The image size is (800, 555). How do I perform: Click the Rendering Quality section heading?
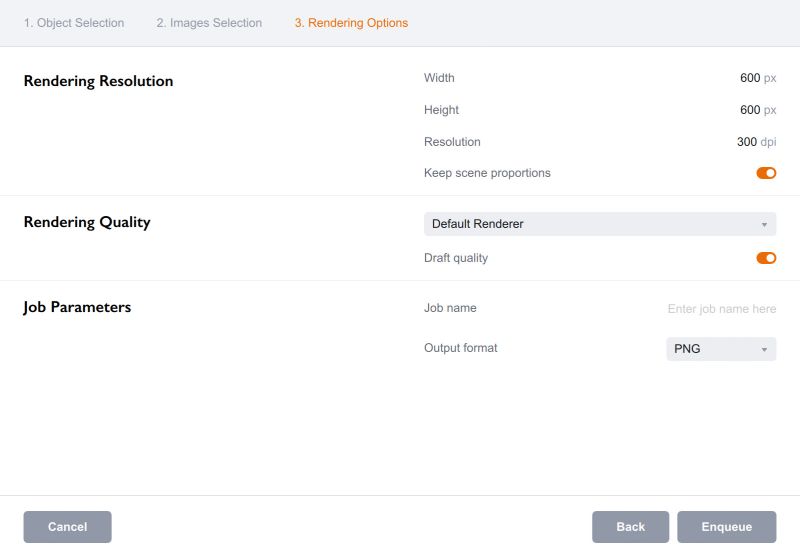pos(87,222)
